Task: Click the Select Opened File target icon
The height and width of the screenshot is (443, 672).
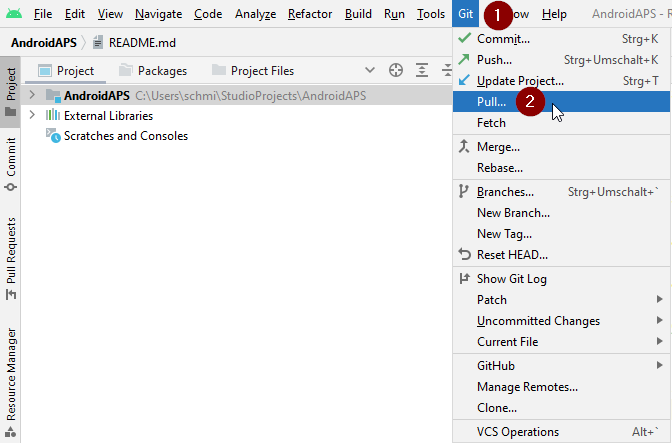Action: [x=396, y=70]
